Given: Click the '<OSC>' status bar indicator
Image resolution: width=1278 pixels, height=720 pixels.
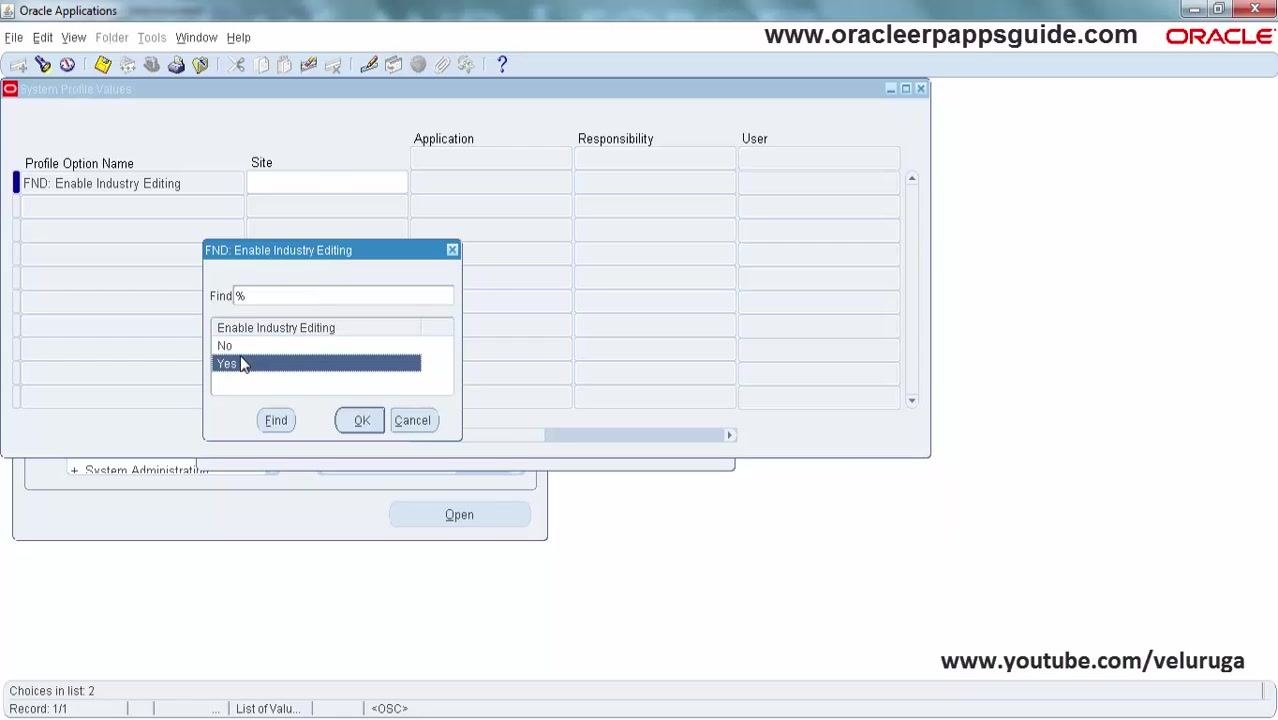Looking at the screenshot, I should 389,709.
